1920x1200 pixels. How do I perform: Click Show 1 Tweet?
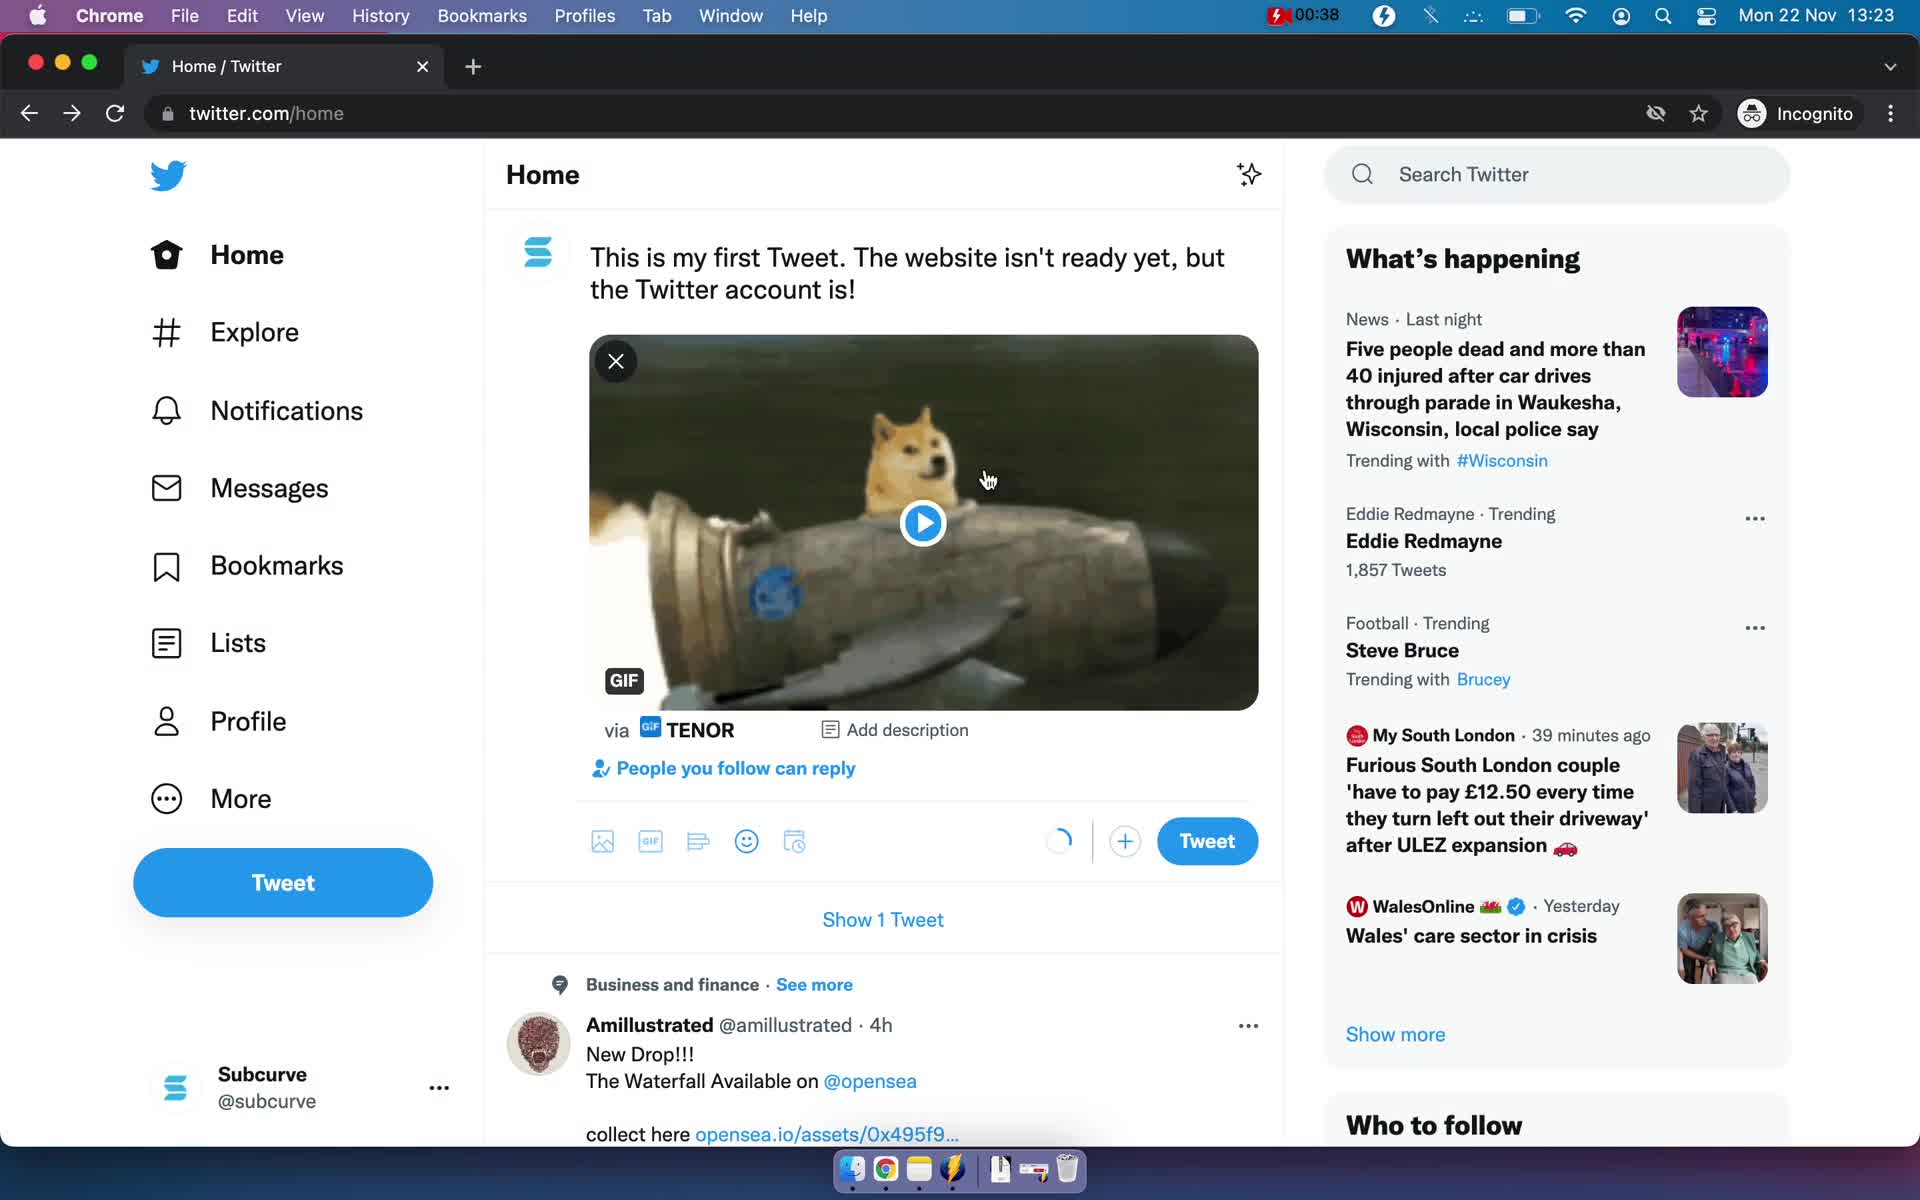883,919
